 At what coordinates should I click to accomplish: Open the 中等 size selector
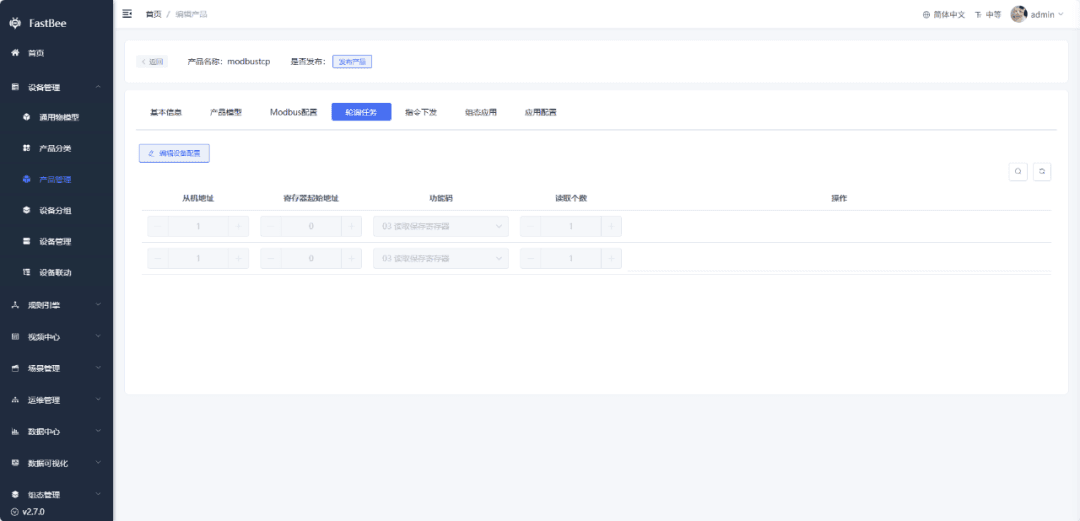coord(988,14)
